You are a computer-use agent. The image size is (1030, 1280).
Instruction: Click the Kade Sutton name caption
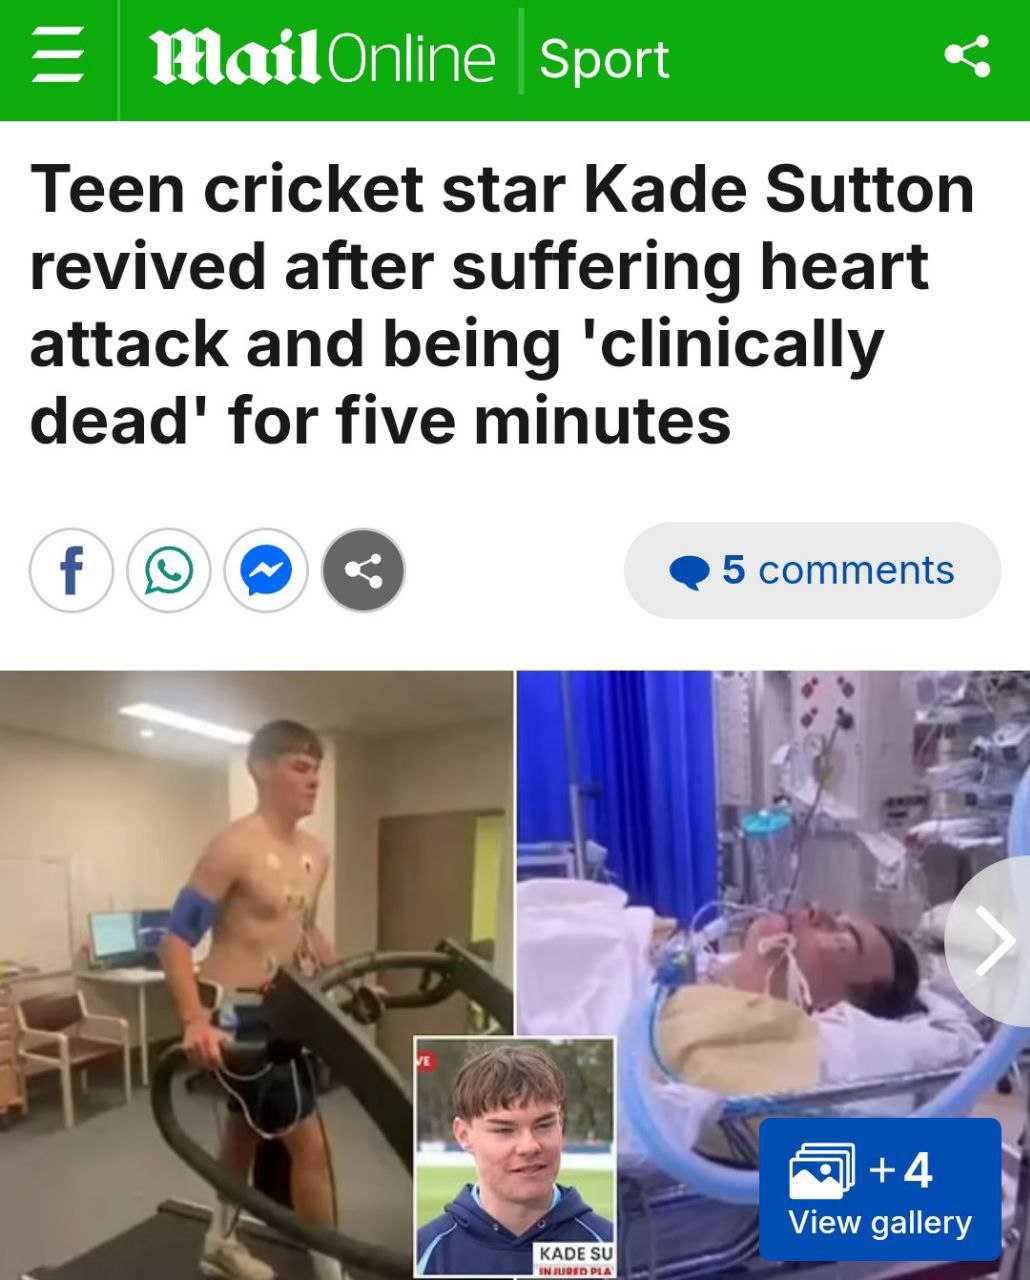coord(575,1253)
